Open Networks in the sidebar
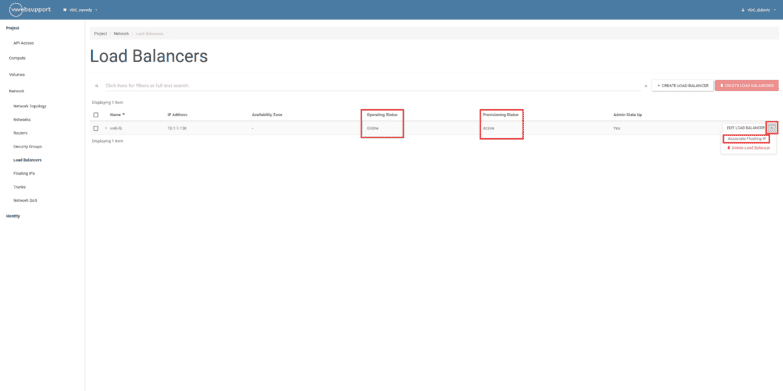The height and width of the screenshot is (391, 783). (x=22, y=120)
